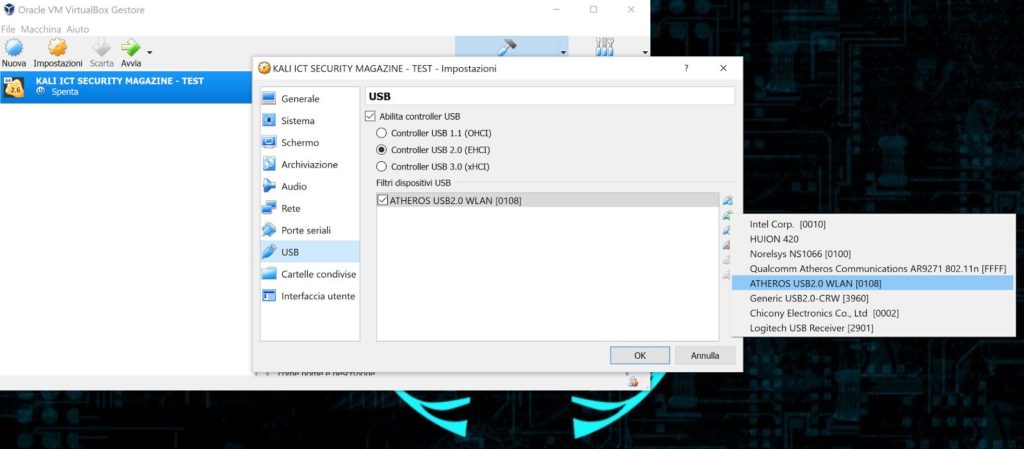The height and width of the screenshot is (449, 1024).
Task: Choose Intel Corp. [0010] device
Action: click(x=872, y=224)
